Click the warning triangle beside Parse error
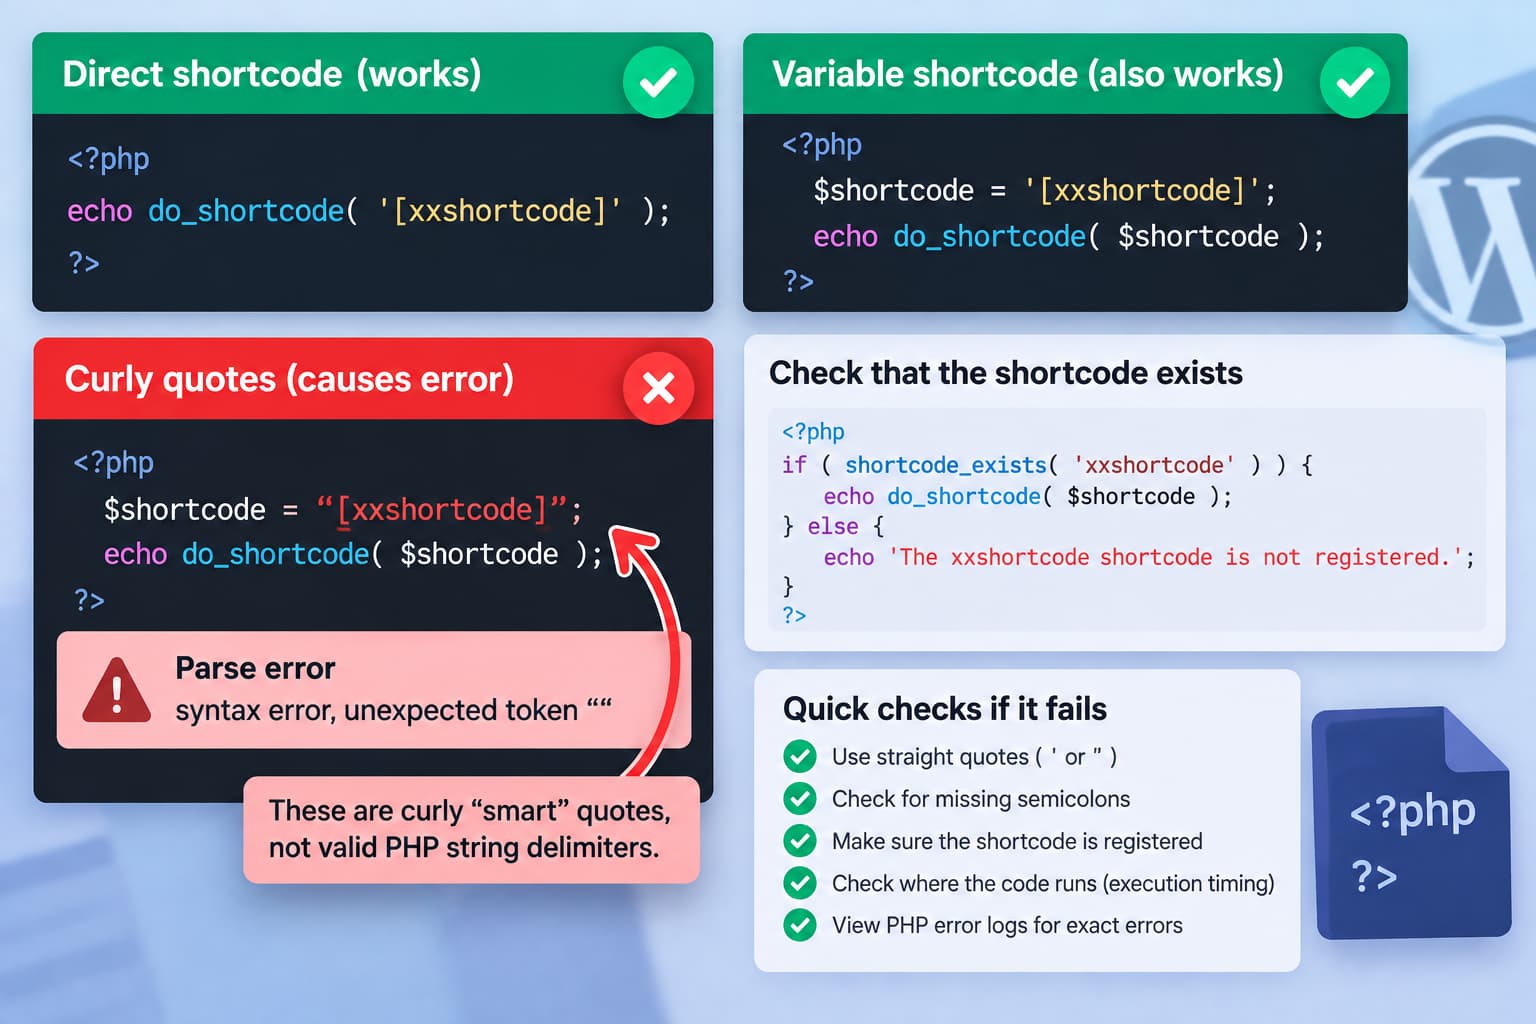Screen dimensions: 1536x1024 [117, 690]
